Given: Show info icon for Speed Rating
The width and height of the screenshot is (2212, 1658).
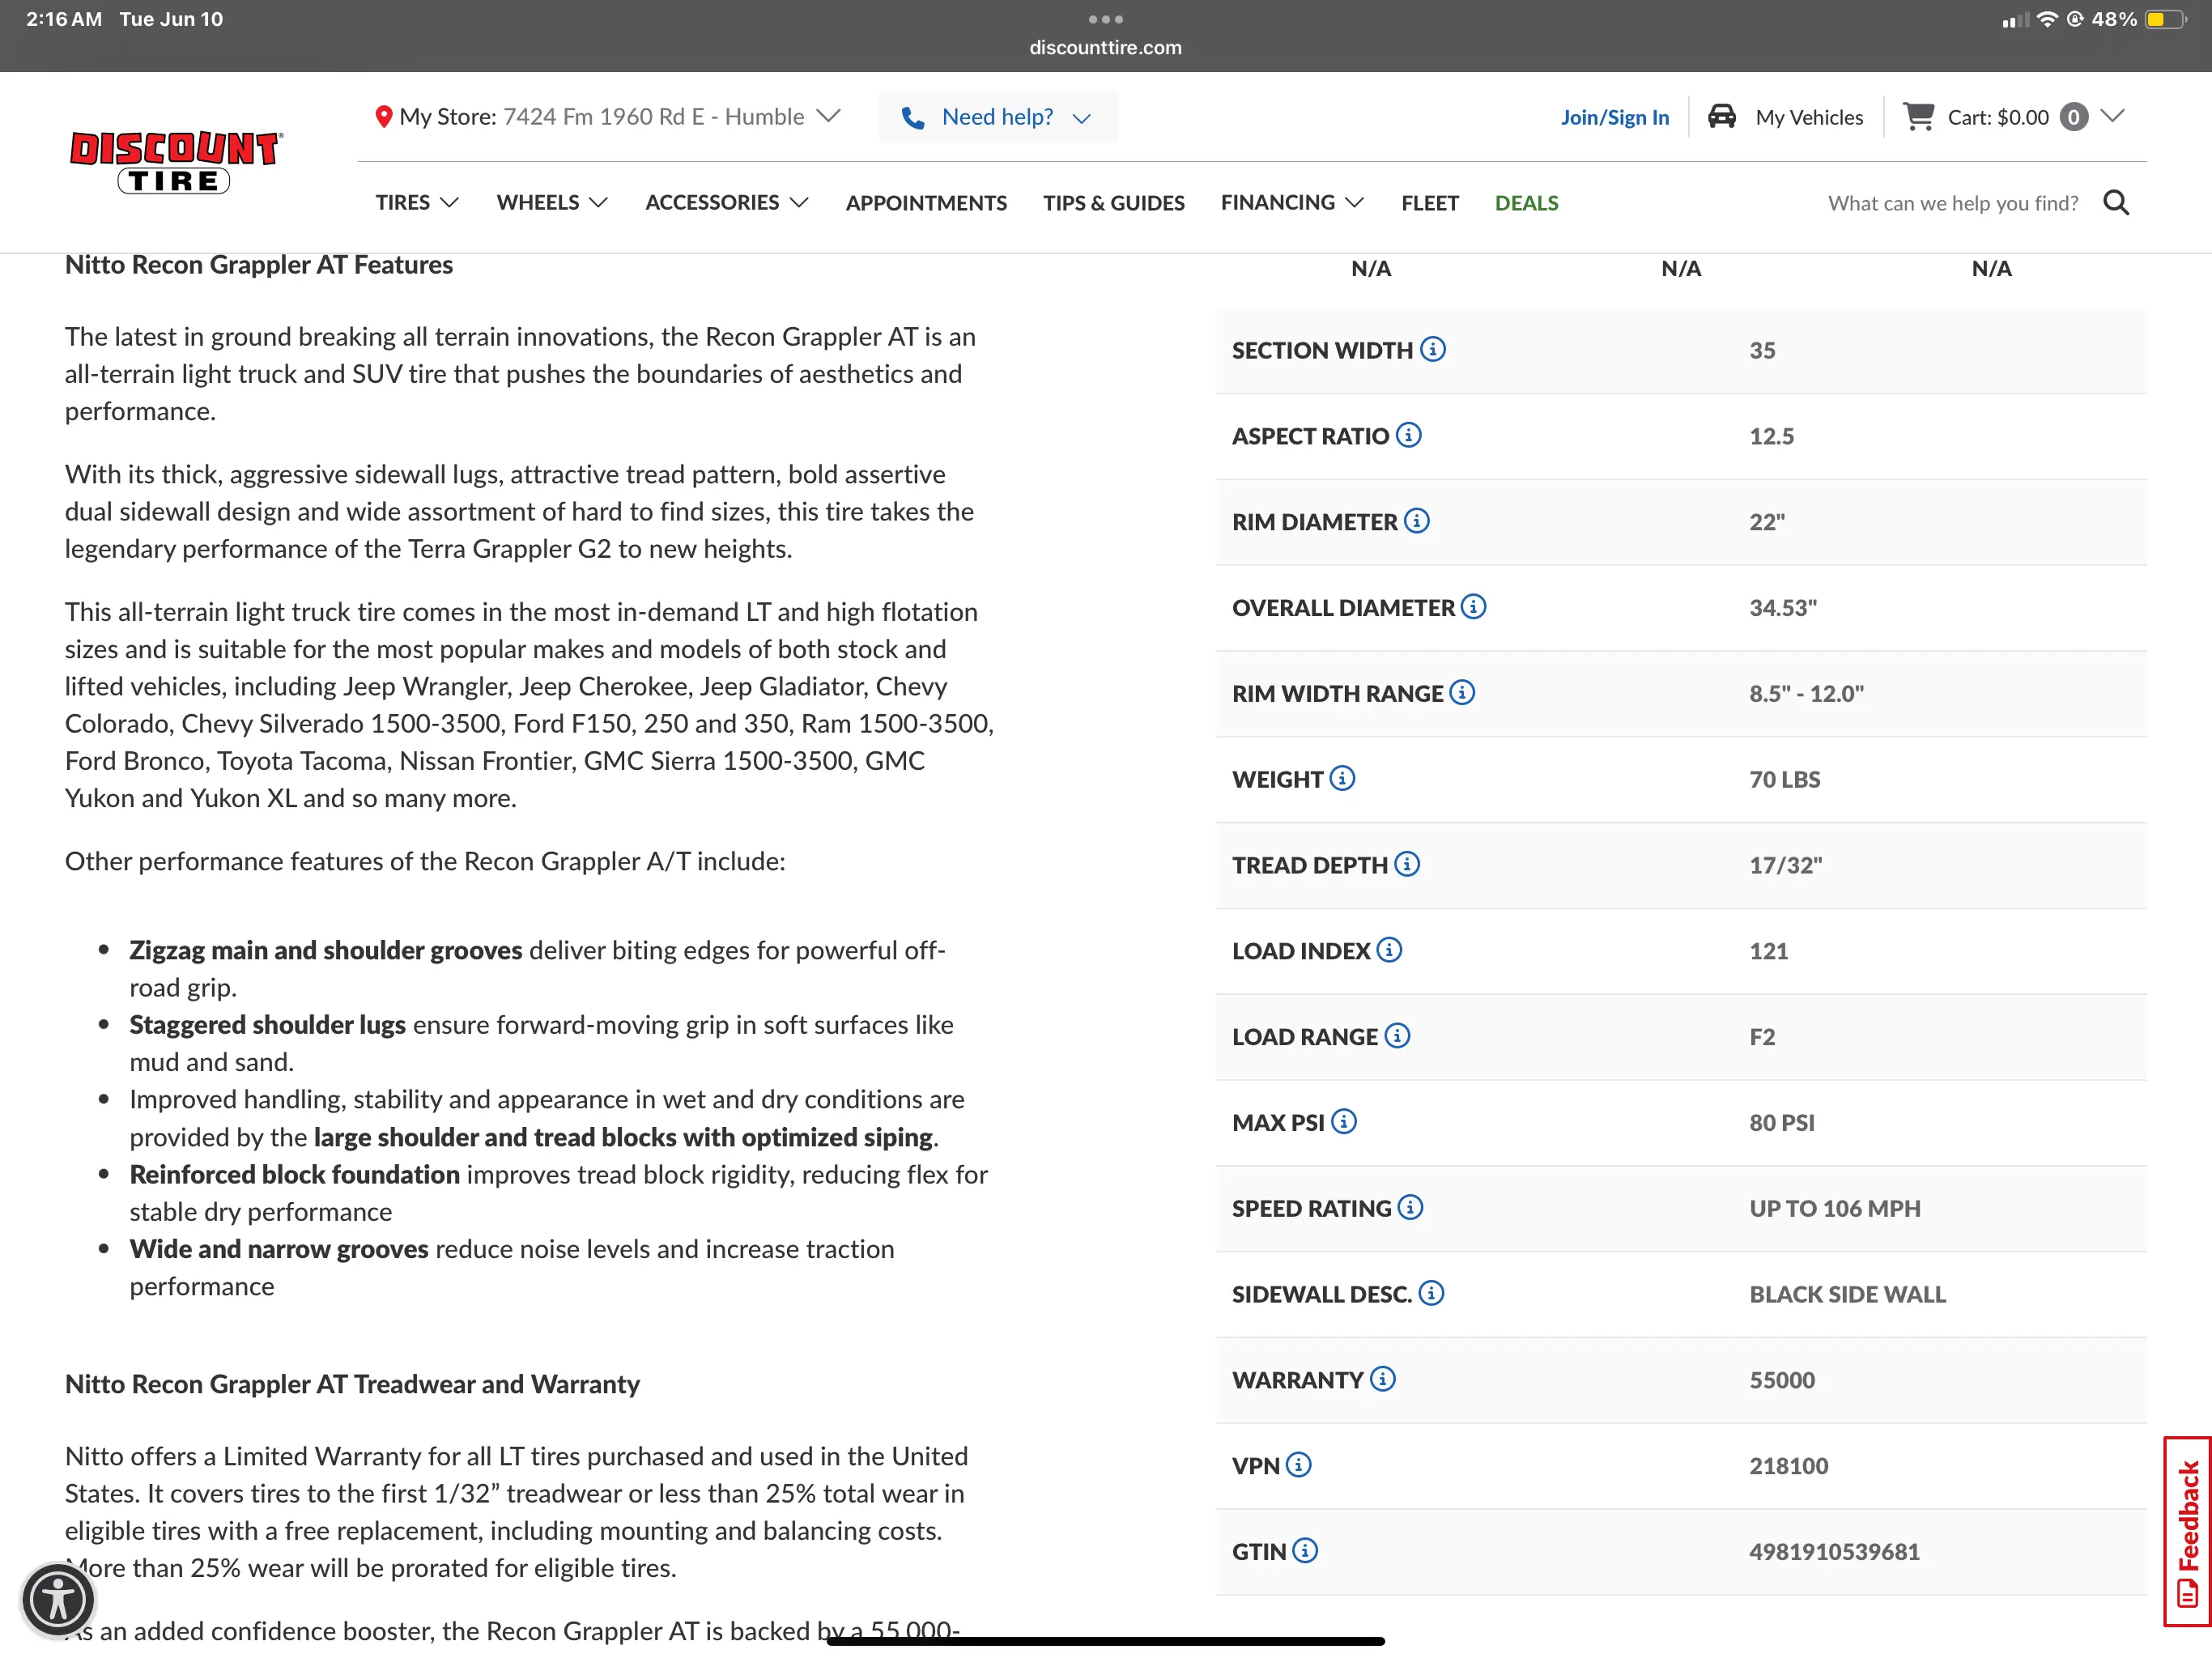Looking at the screenshot, I should pos(1410,1207).
